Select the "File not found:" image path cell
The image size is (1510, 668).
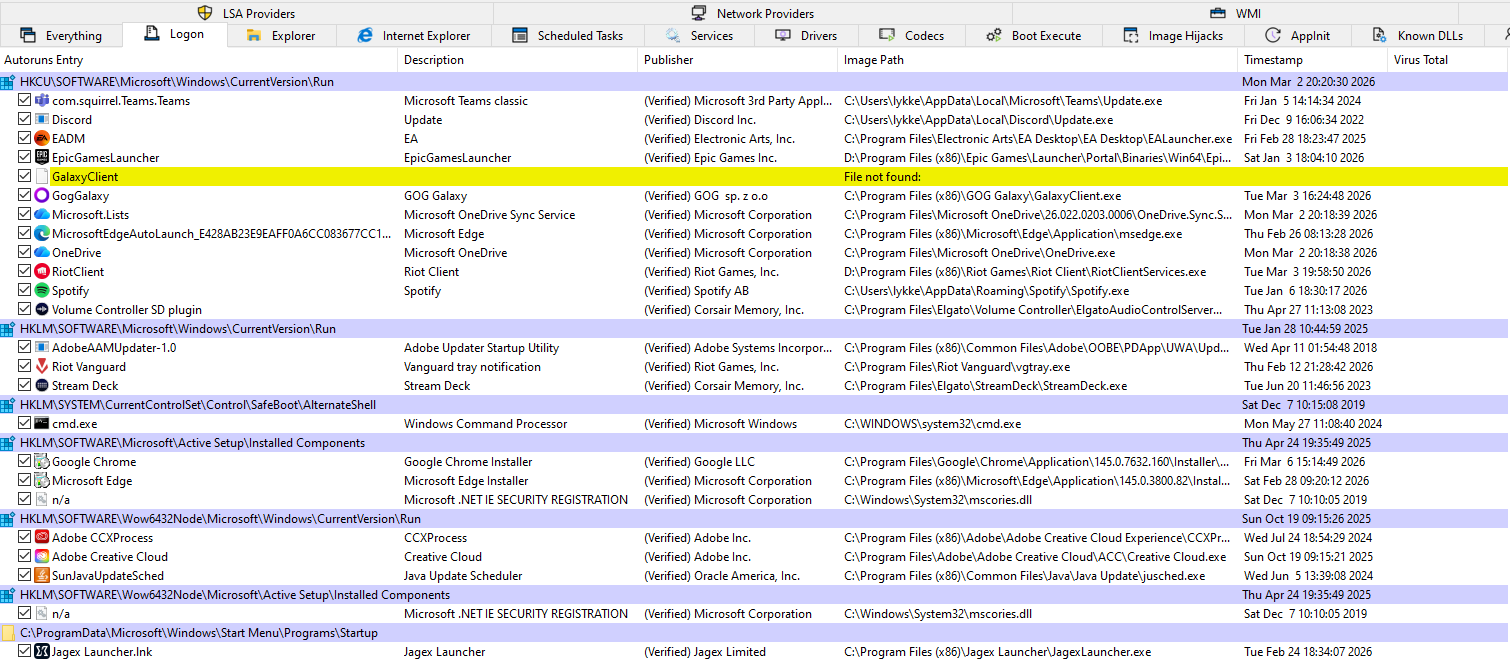click(x=882, y=177)
